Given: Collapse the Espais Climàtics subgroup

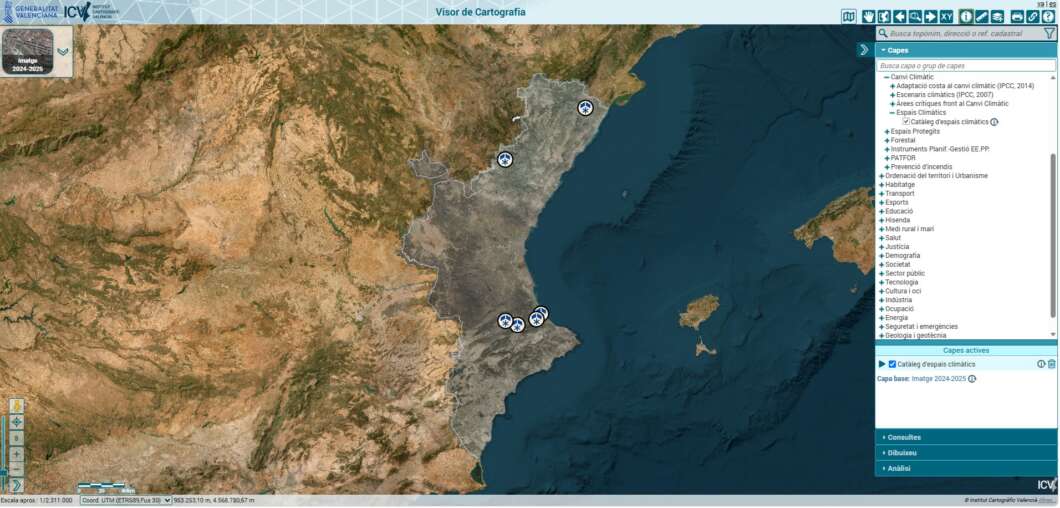Looking at the screenshot, I should 892,113.
